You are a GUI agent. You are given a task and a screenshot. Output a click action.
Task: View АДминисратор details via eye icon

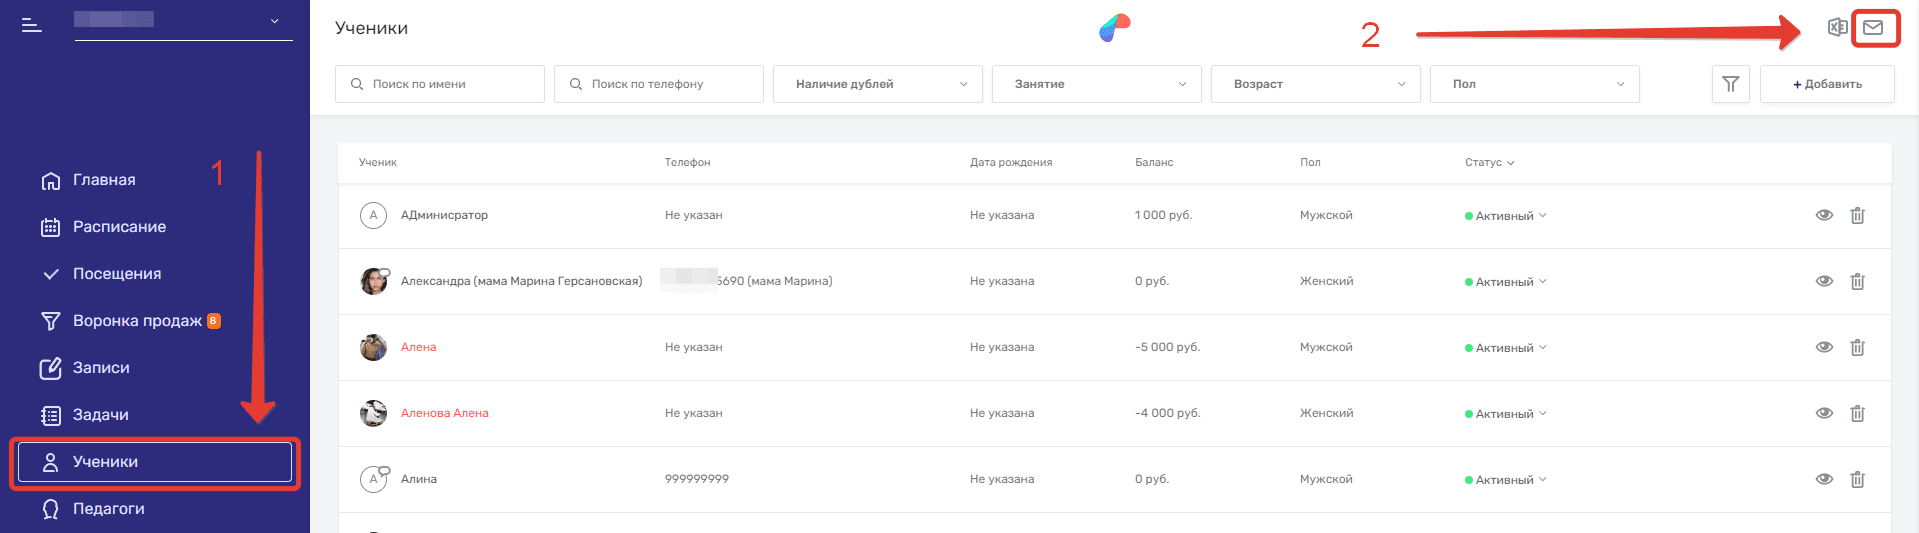point(1824,215)
